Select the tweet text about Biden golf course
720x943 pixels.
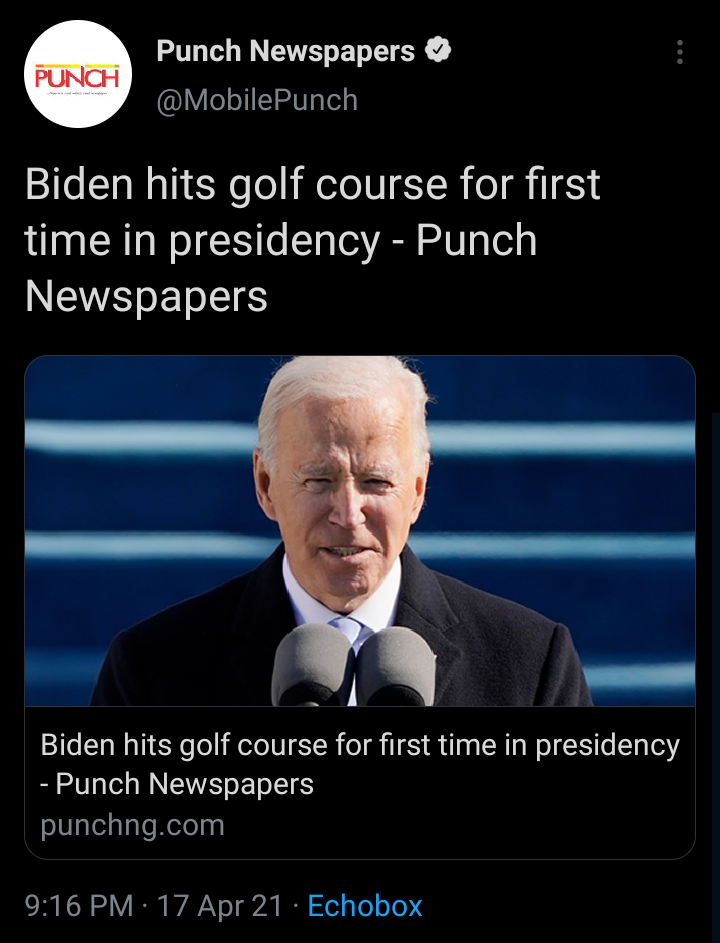(x=313, y=239)
